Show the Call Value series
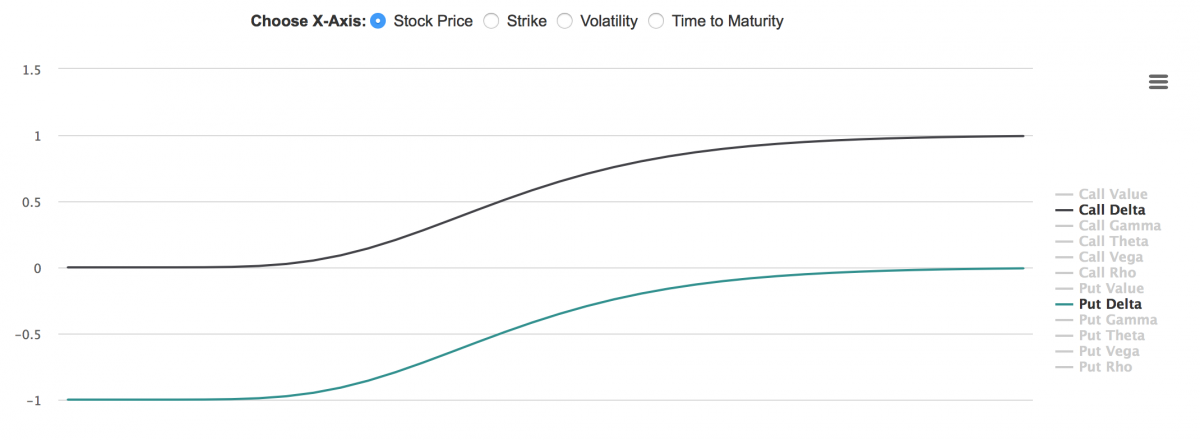This screenshot has width=1200, height=440. pyautogui.click(x=1113, y=194)
